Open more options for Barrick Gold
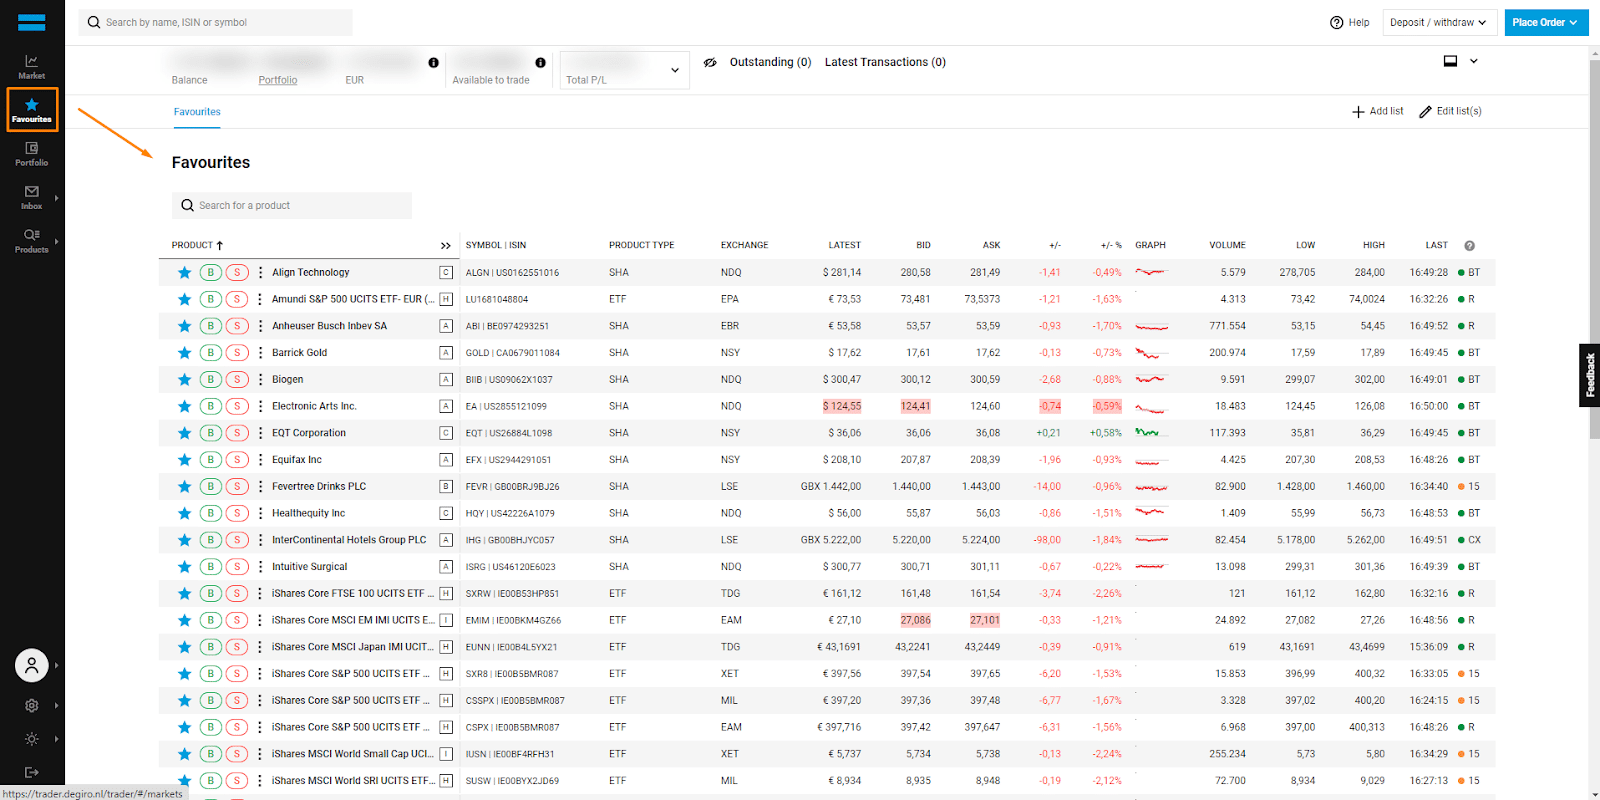Image resolution: width=1600 pixels, height=800 pixels. (x=260, y=352)
